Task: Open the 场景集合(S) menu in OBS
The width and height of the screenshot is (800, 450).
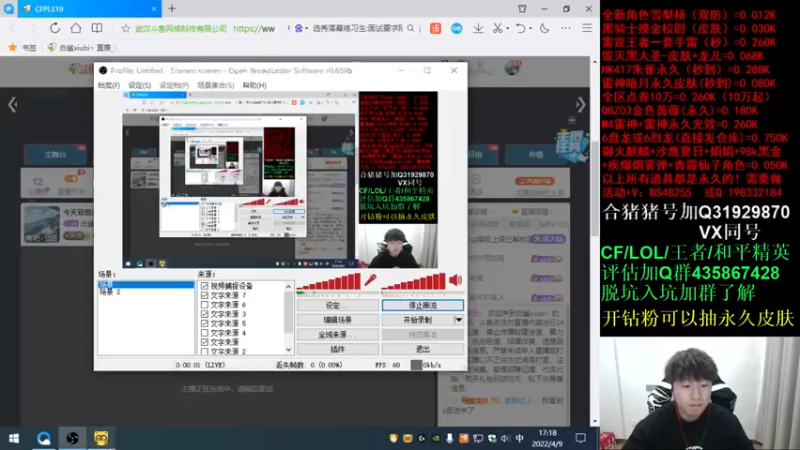Action: [215, 85]
